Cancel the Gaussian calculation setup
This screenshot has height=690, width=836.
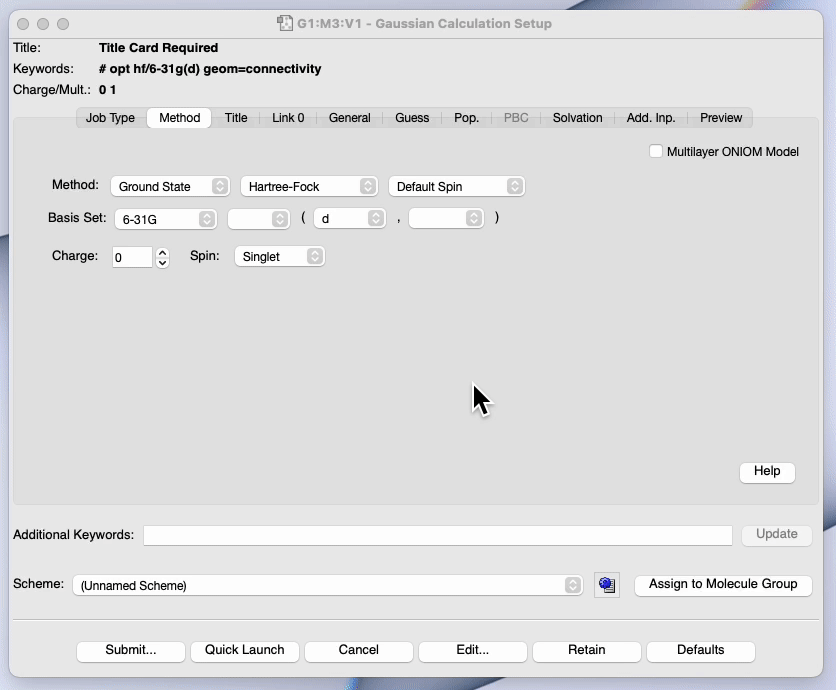pyautogui.click(x=359, y=651)
